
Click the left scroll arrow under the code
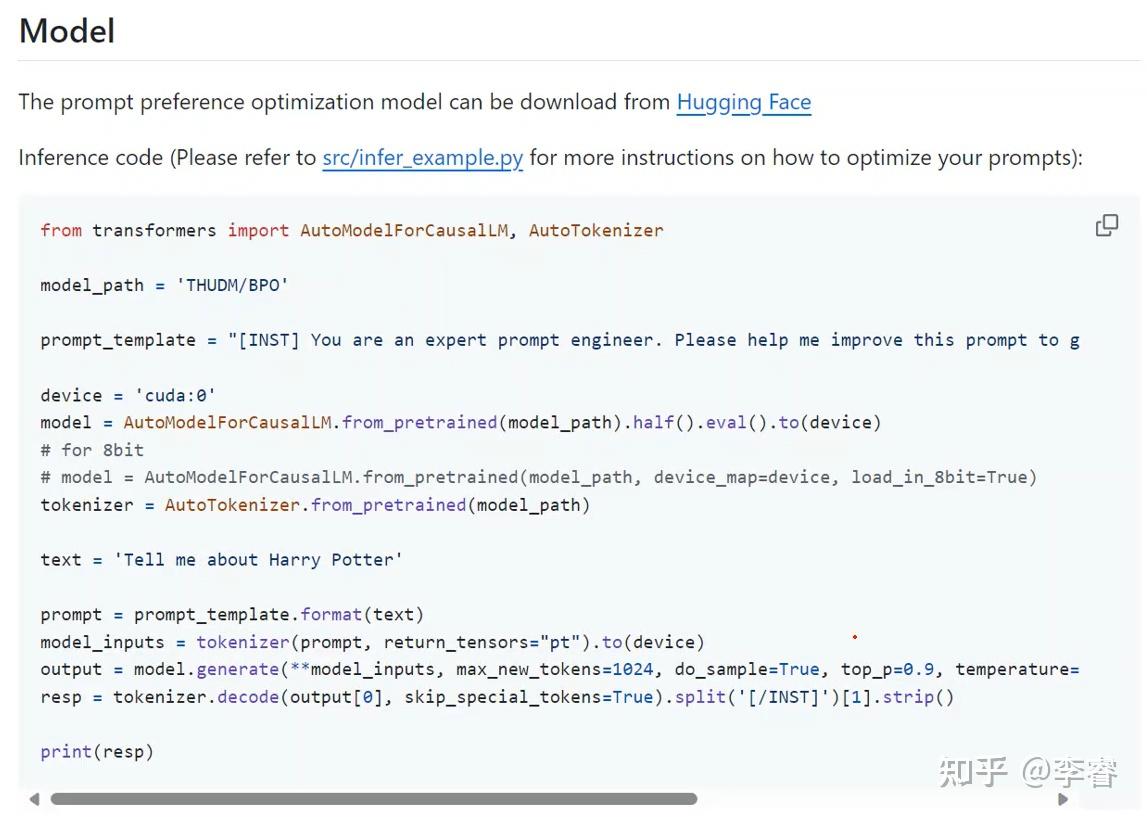point(34,799)
